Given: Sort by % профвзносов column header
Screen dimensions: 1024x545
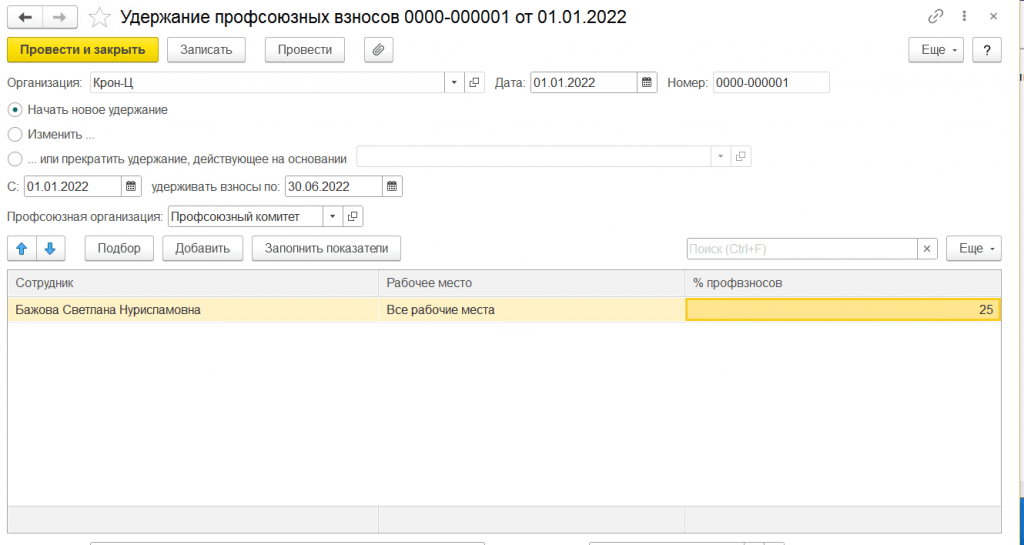Looking at the screenshot, I should coord(843,283).
